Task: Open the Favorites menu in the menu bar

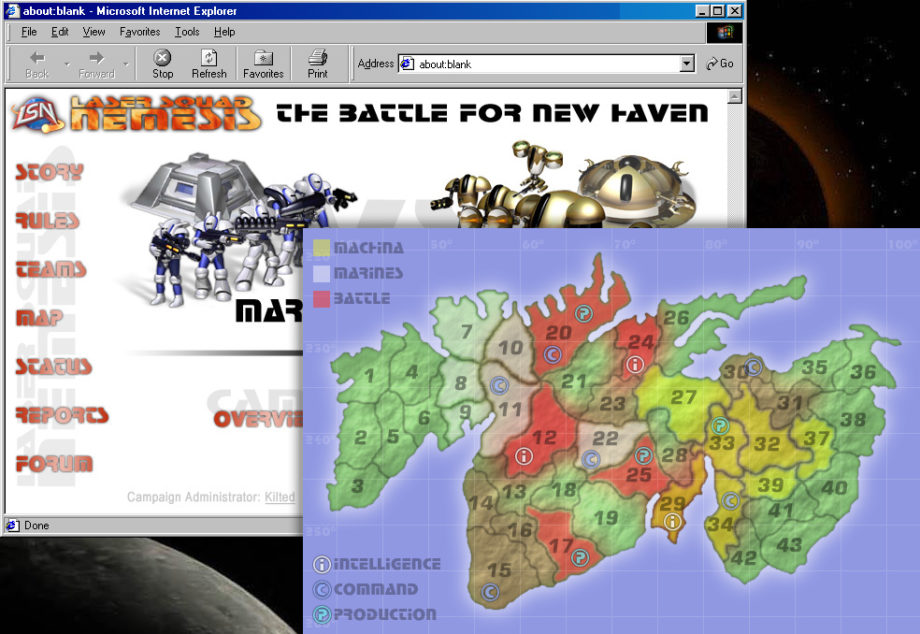Action: point(140,32)
